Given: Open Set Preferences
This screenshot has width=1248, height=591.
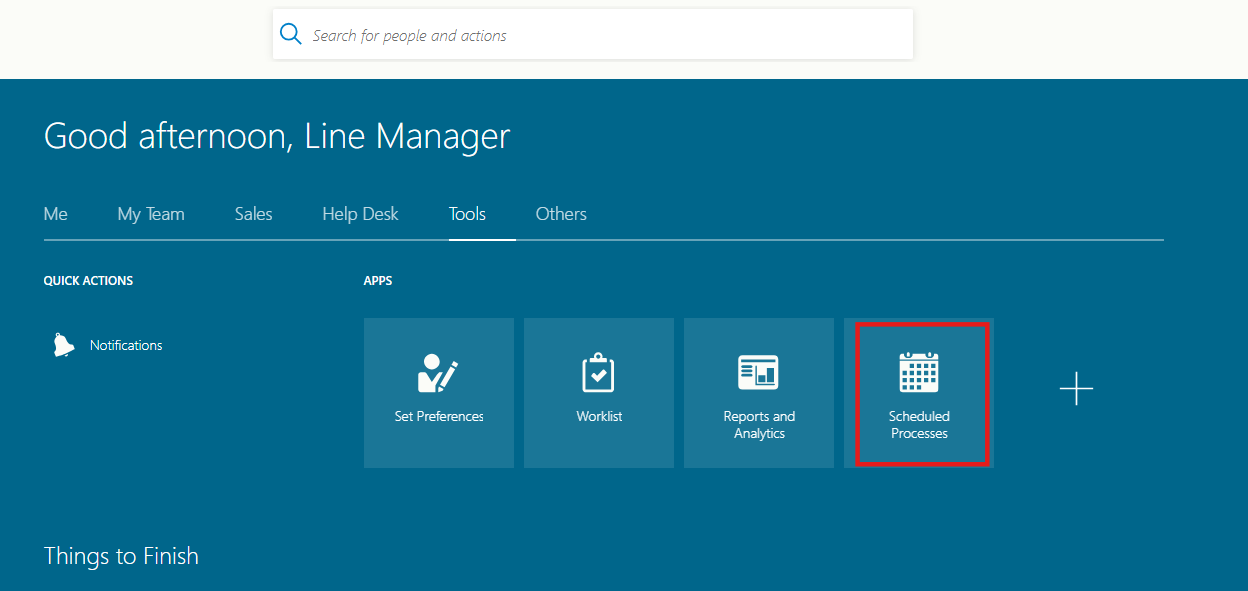Looking at the screenshot, I should click(438, 393).
